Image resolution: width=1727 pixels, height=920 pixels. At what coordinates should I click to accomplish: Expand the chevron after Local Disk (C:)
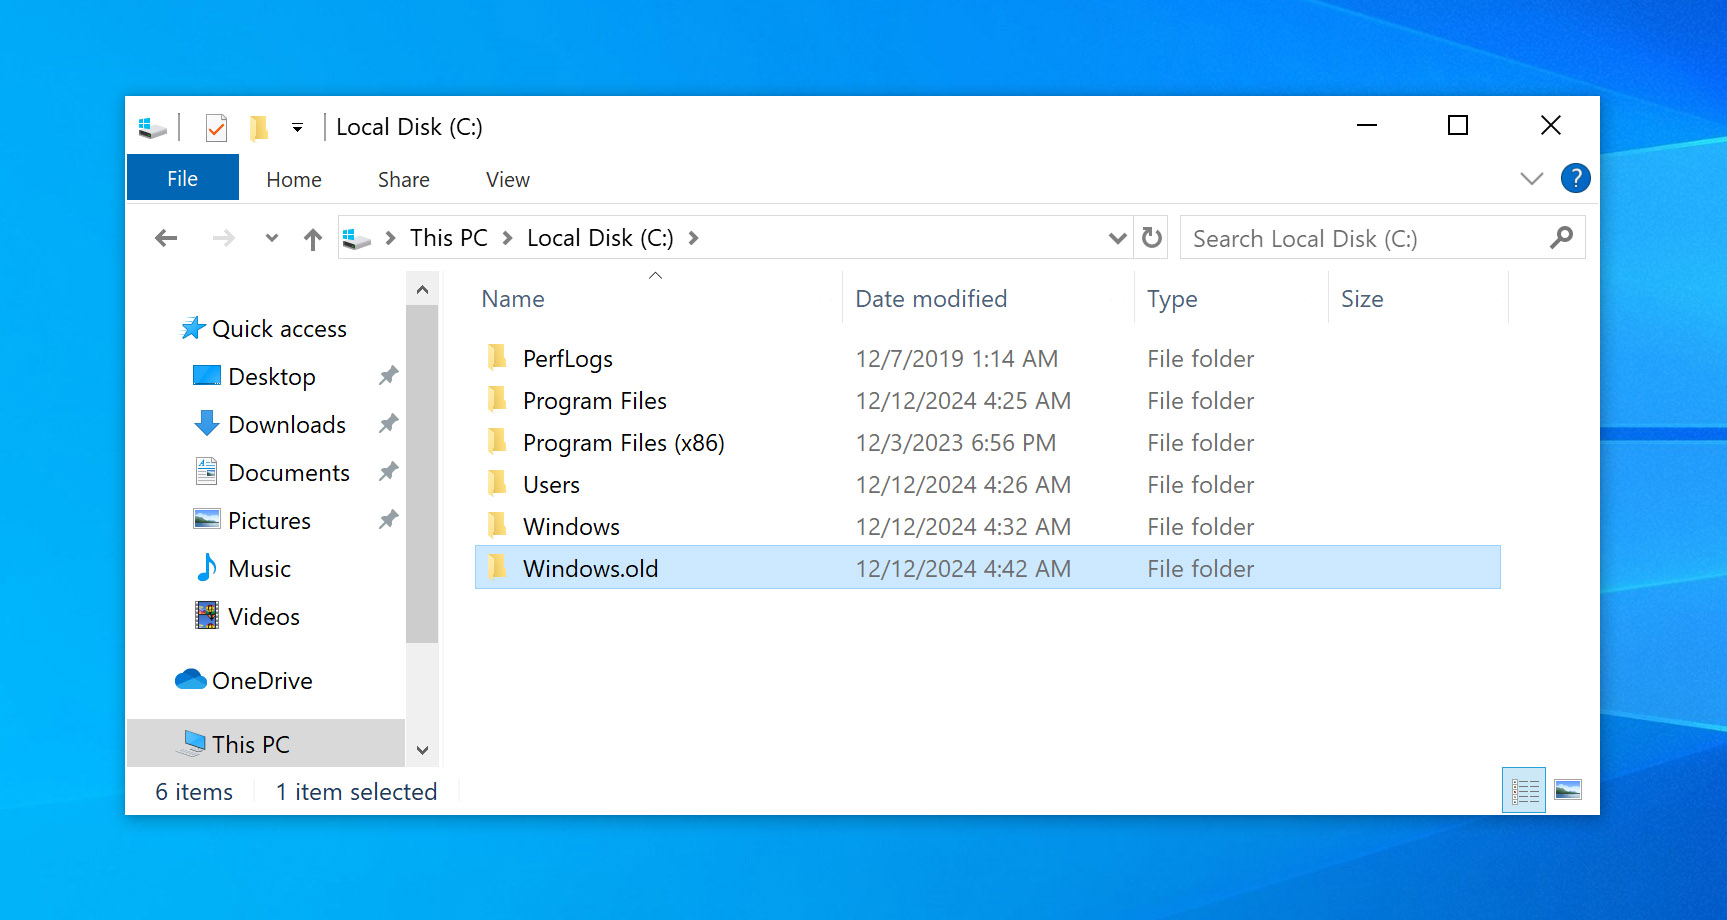click(693, 238)
